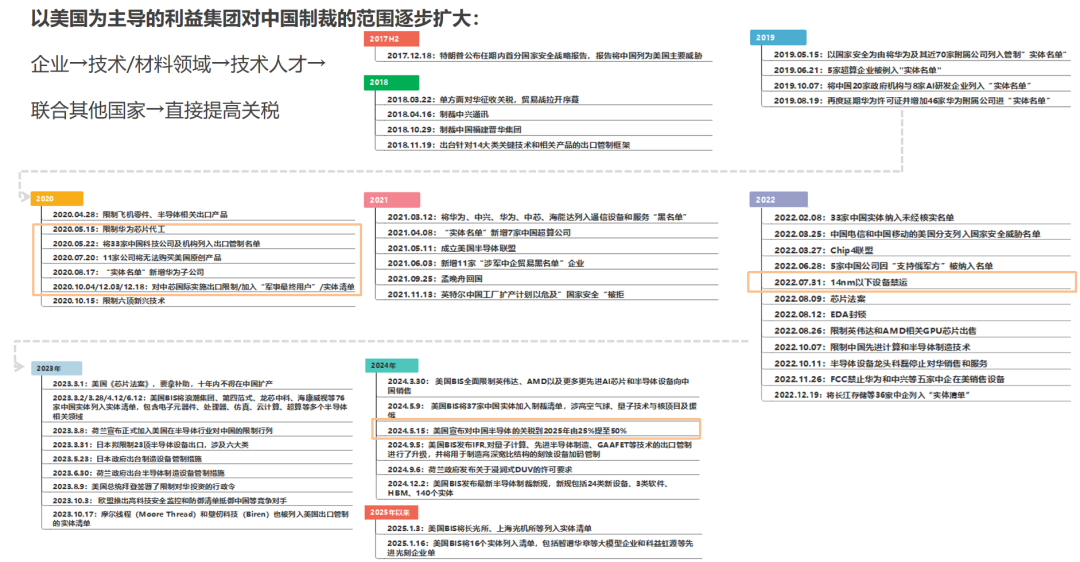Viewport: 1080px width, 562px height.
Task: Select the 2023.10.17 Moore Thread and Biren entry
Action: [x=200, y=519]
